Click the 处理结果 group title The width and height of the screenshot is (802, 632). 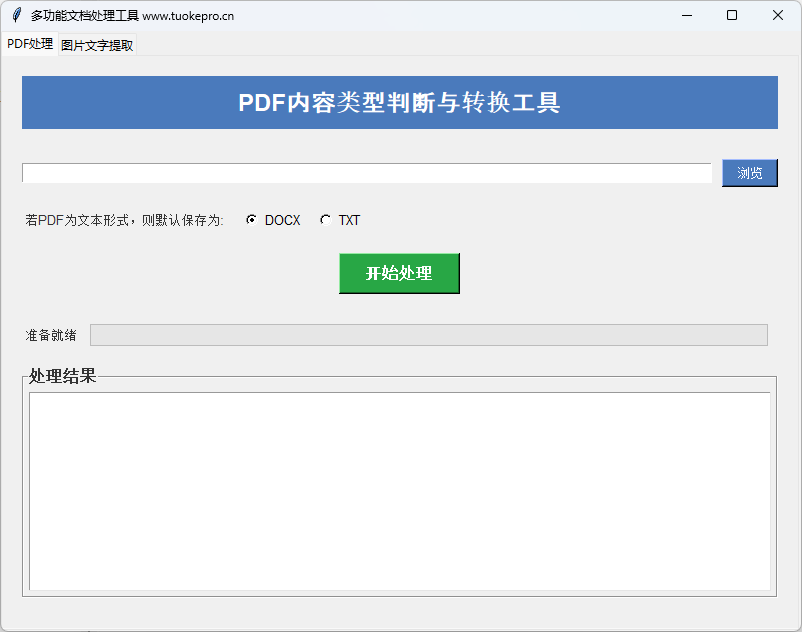click(x=62, y=376)
